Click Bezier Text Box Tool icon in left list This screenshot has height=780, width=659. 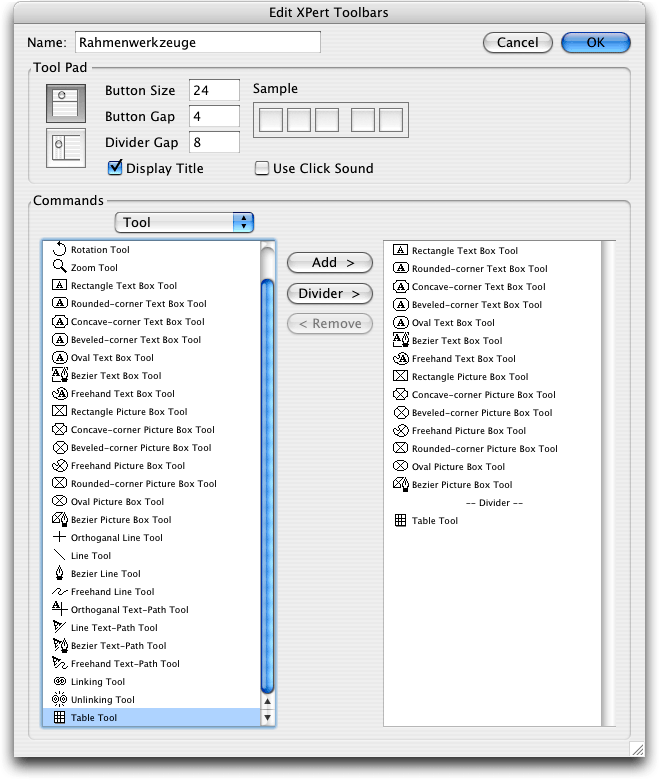point(60,375)
